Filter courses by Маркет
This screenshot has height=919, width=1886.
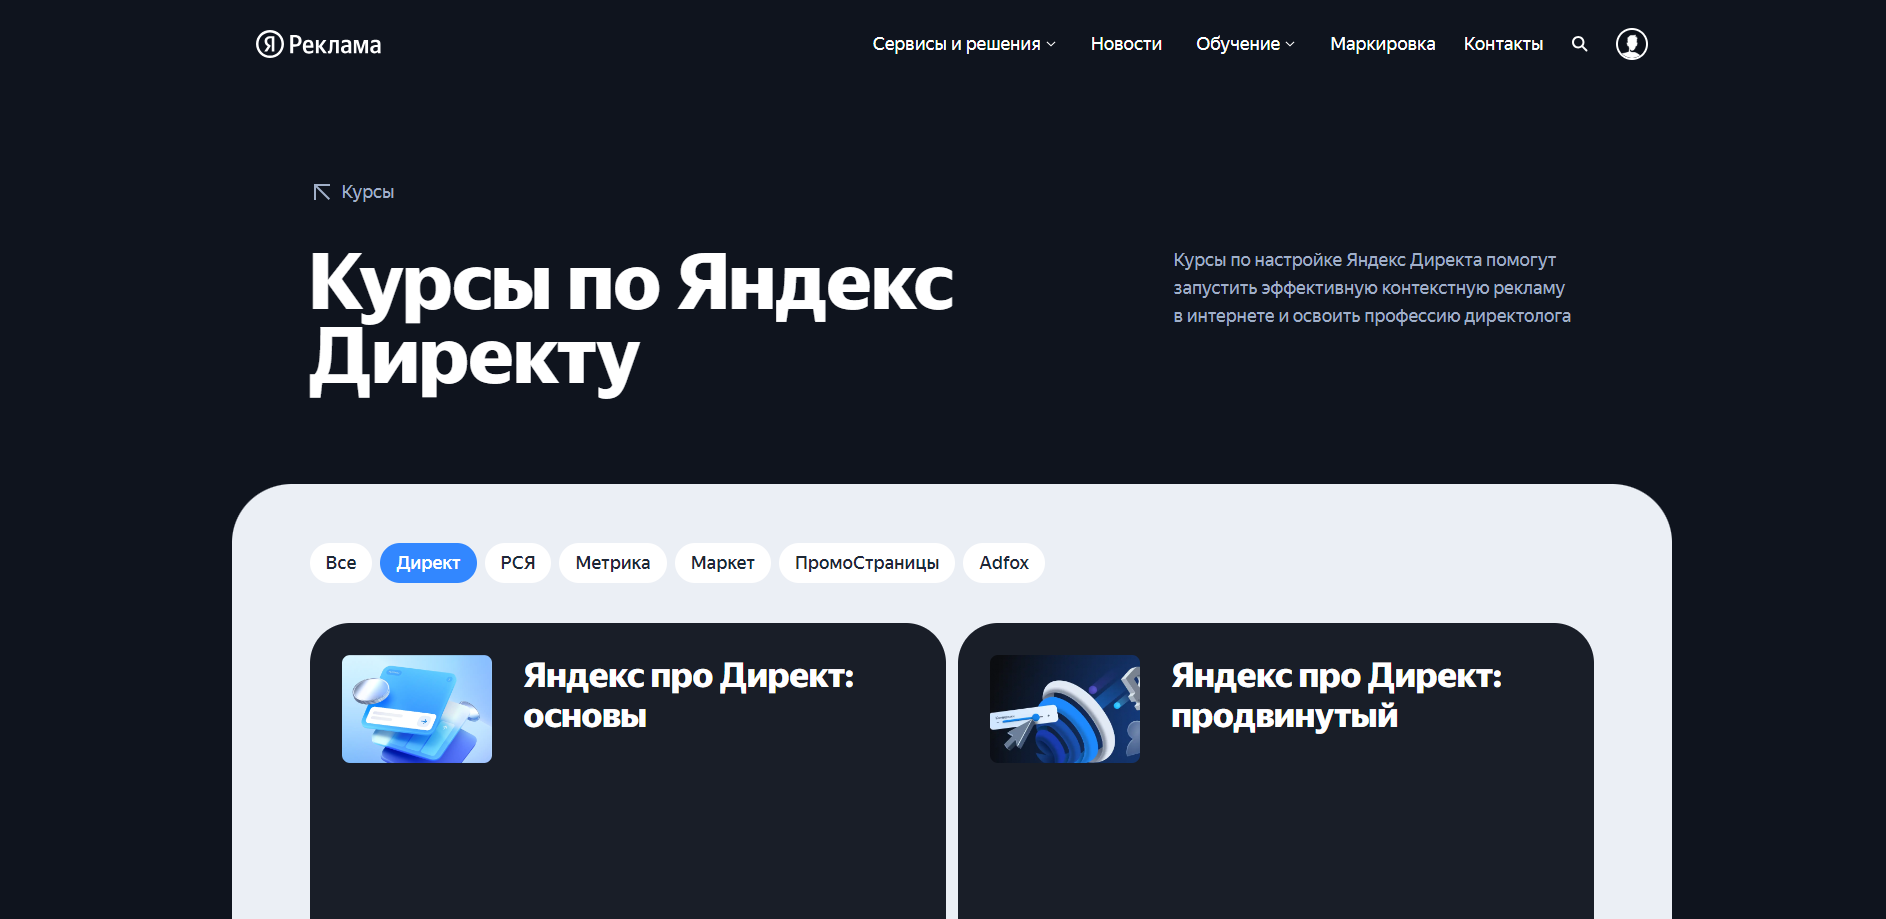[723, 563]
